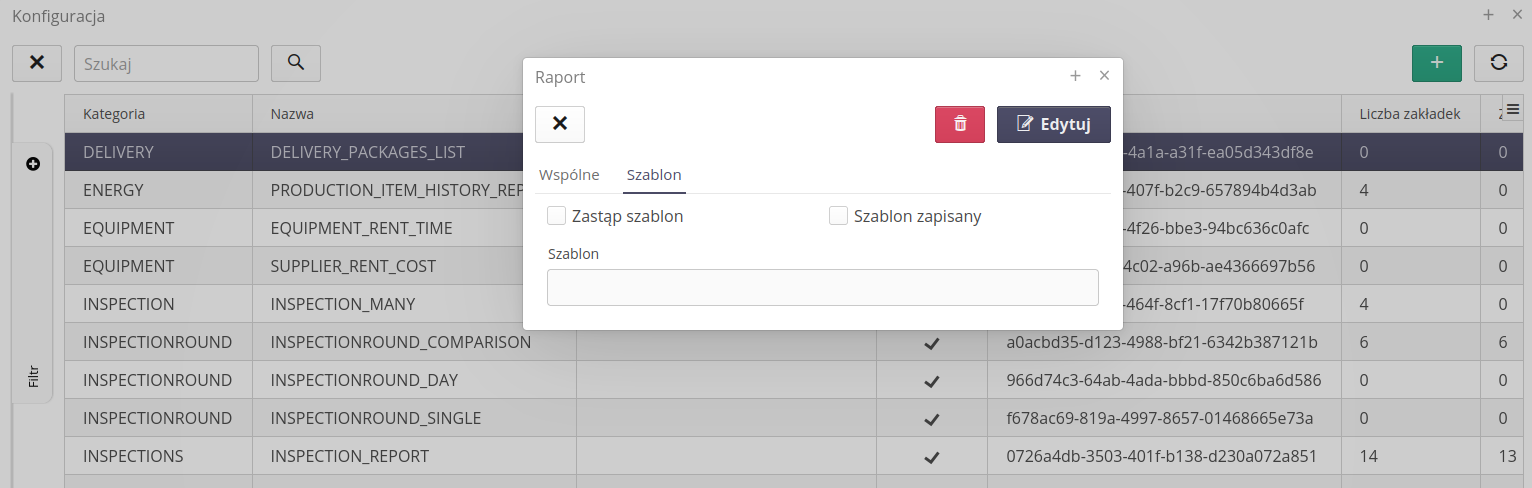
Task: Delete report with red trash button
Action: click(960, 124)
